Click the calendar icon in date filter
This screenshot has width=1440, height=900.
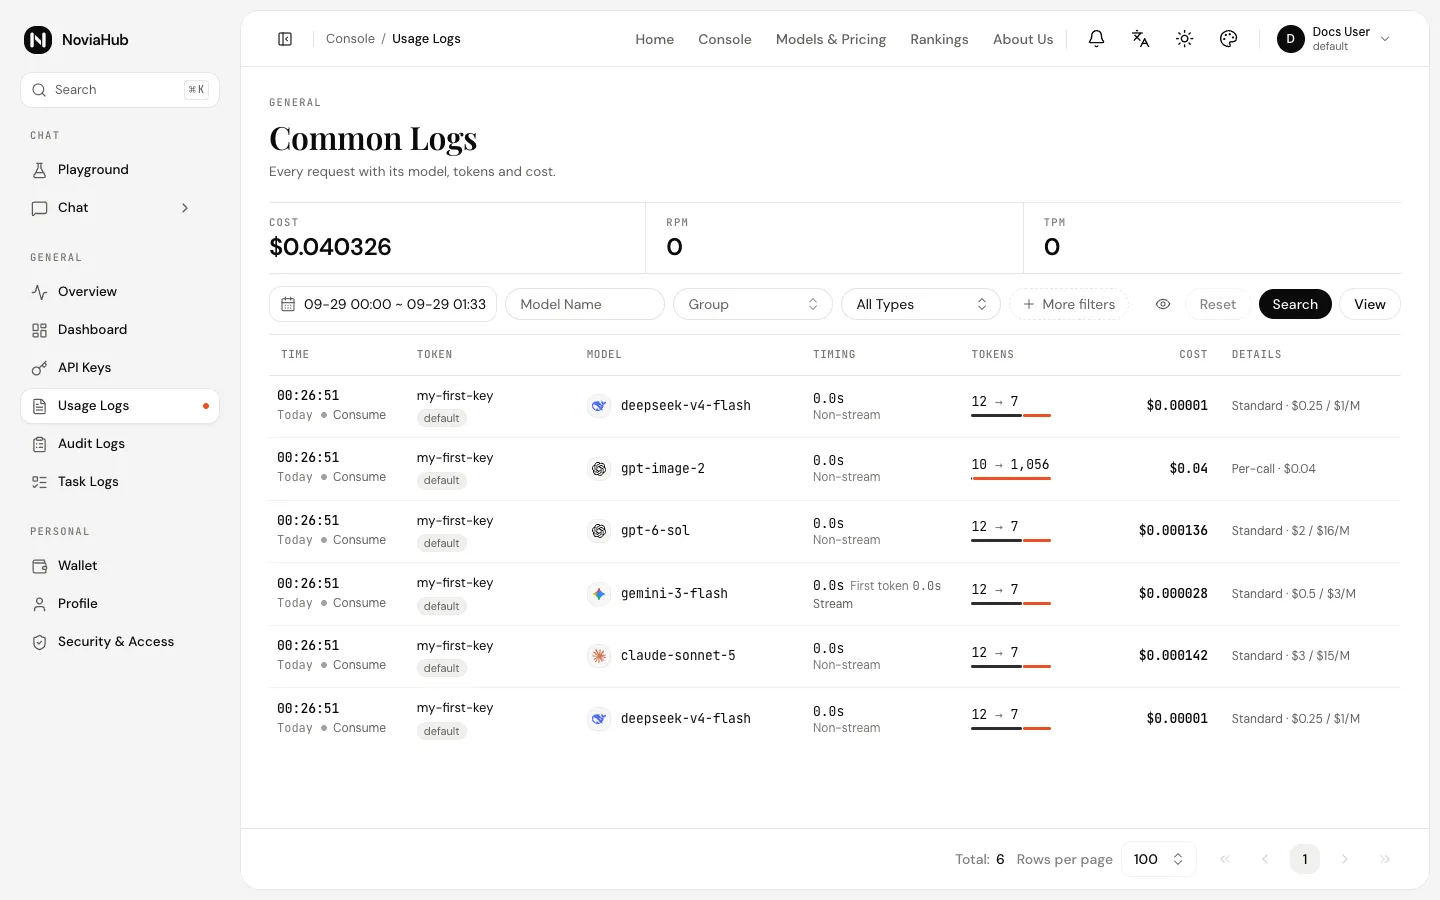288,304
